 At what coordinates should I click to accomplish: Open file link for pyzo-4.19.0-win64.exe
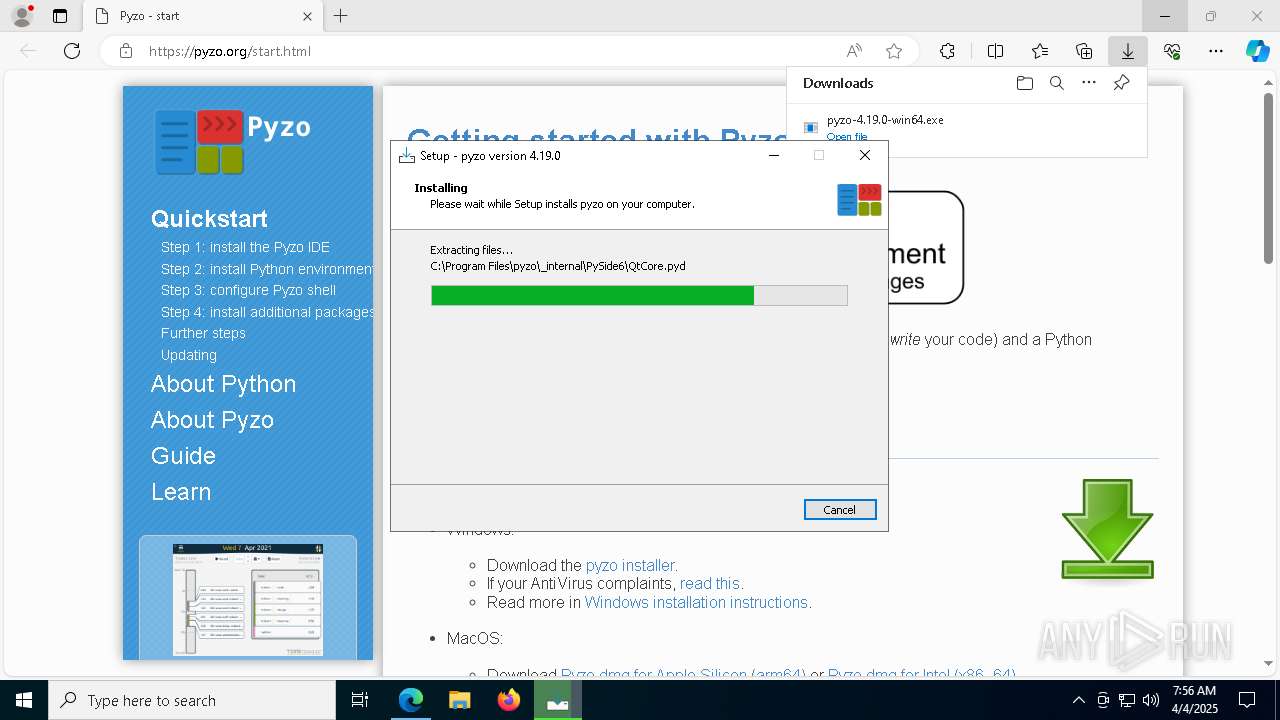coord(847,137)
